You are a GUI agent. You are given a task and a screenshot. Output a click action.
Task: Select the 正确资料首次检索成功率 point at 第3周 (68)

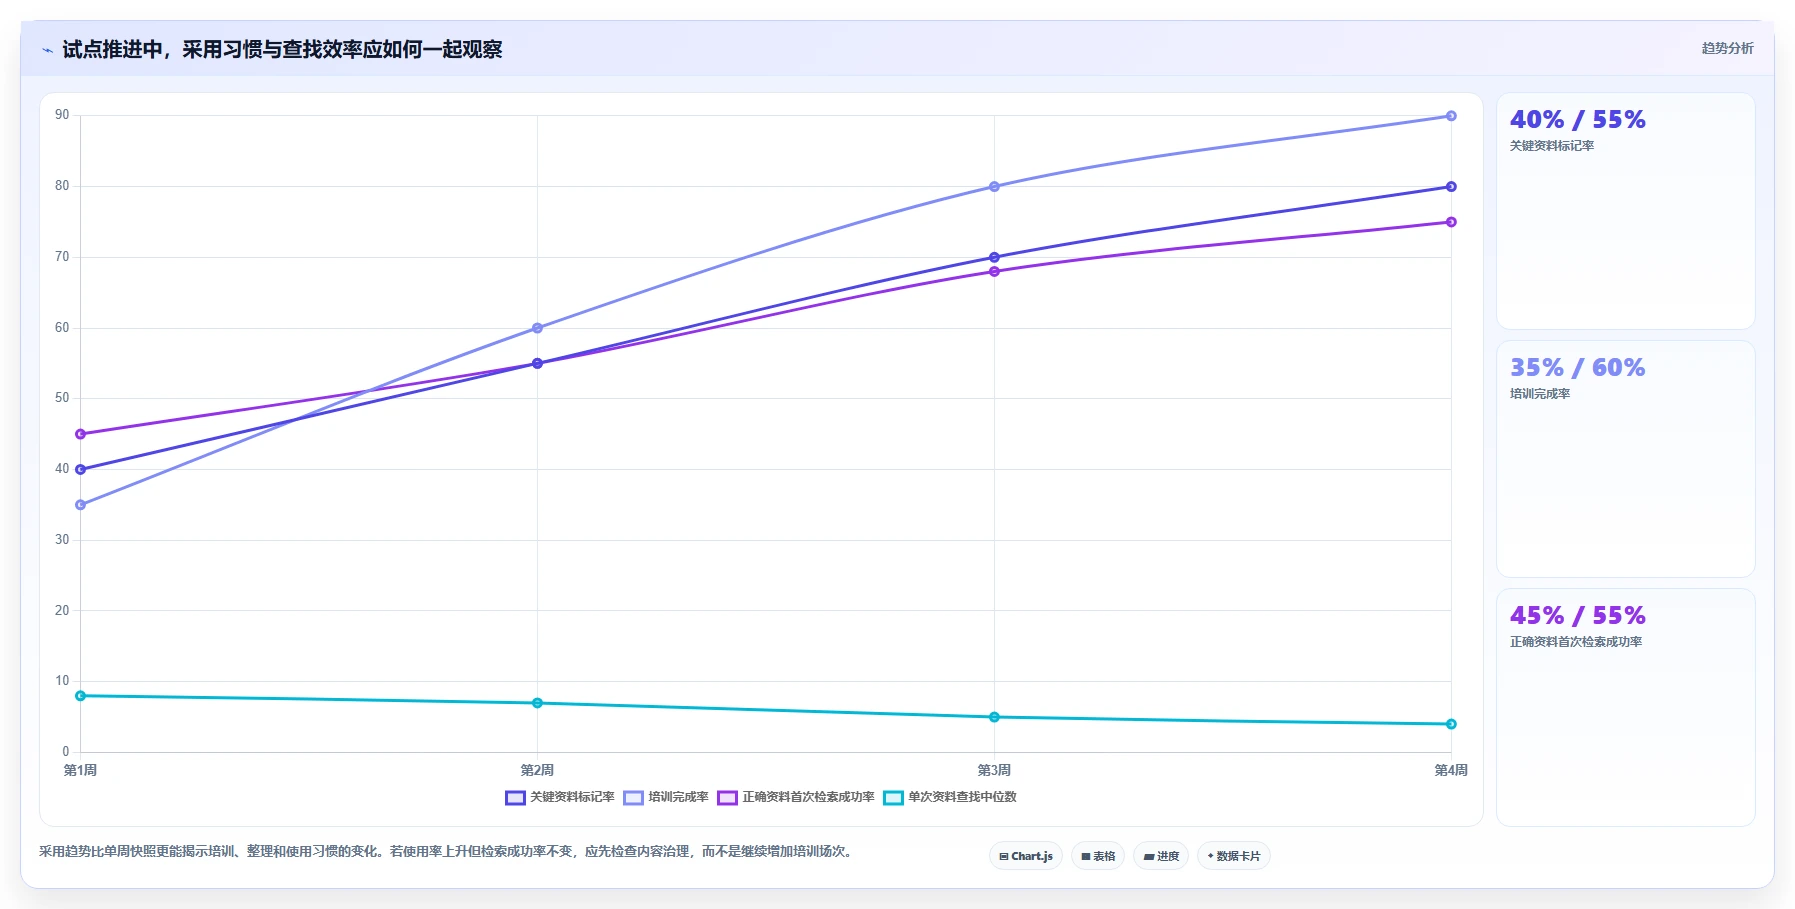994,272
